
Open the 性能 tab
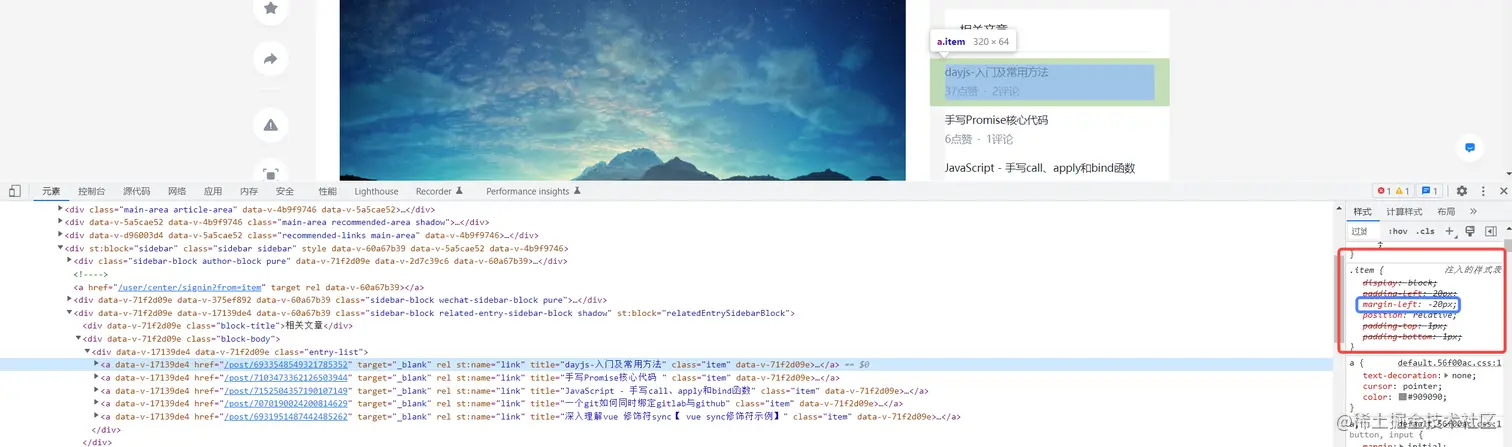[x=328, y=191]
